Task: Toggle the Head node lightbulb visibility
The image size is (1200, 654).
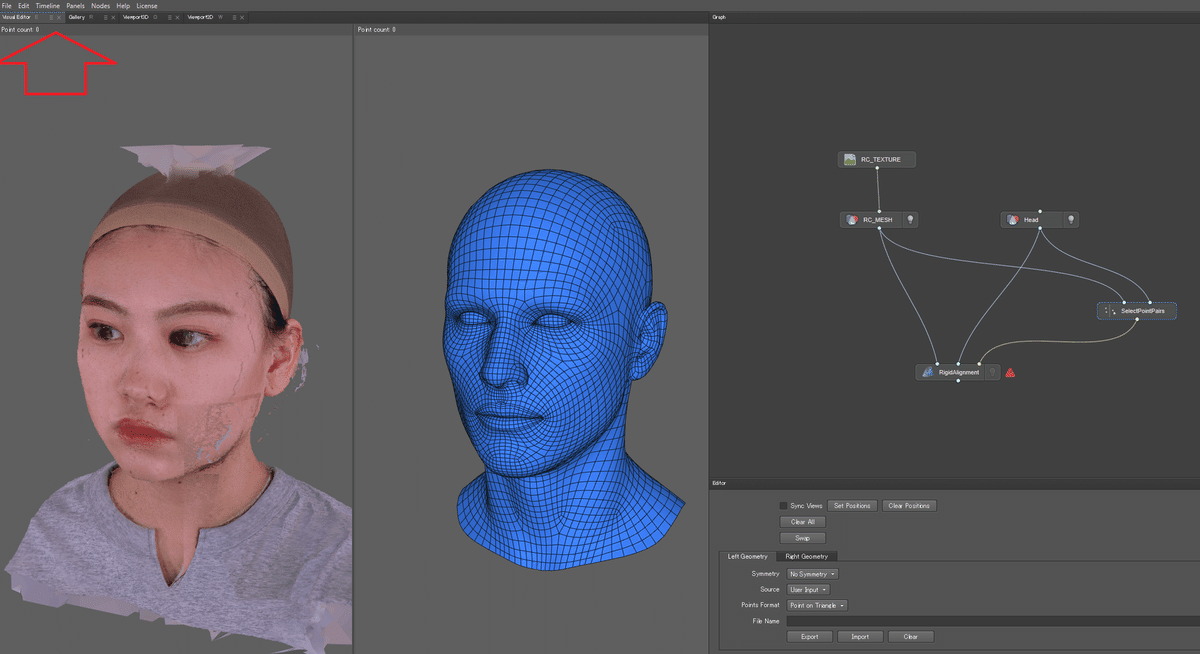Action: coord(1070,220)
